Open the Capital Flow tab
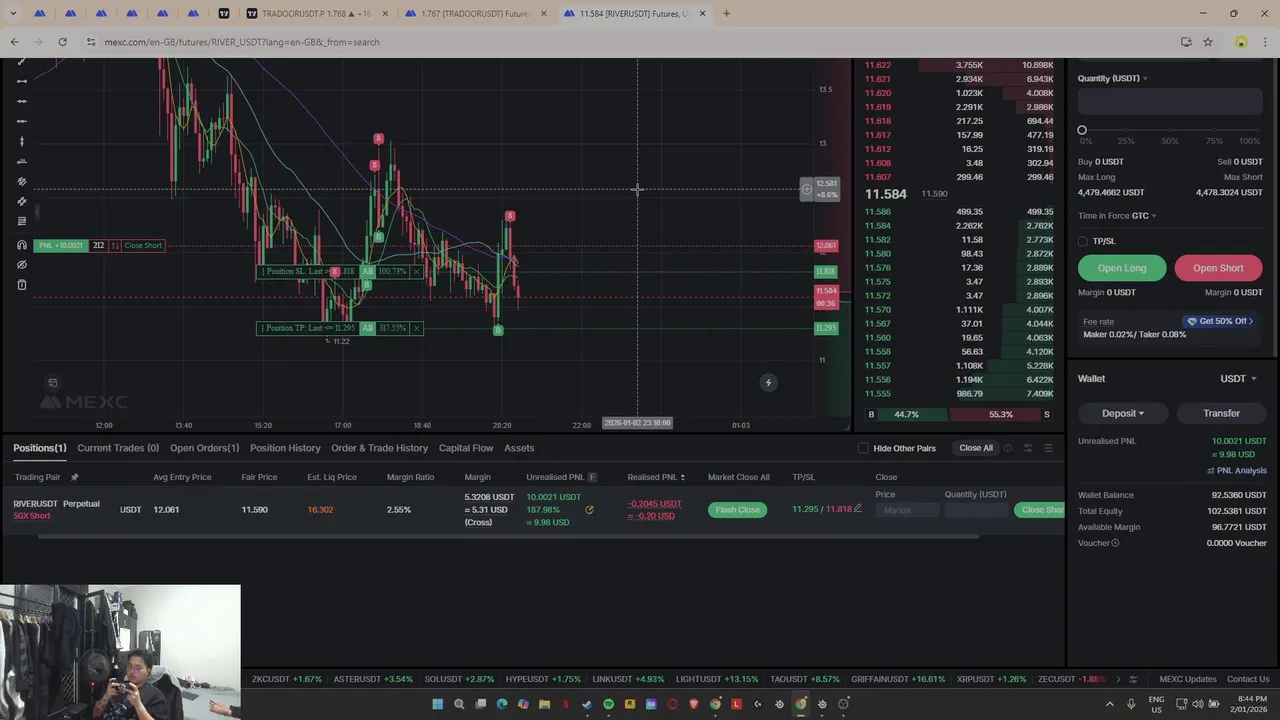Image resolution: width=1280 pixels, height=720 pixels. click(x=466, y=448)
